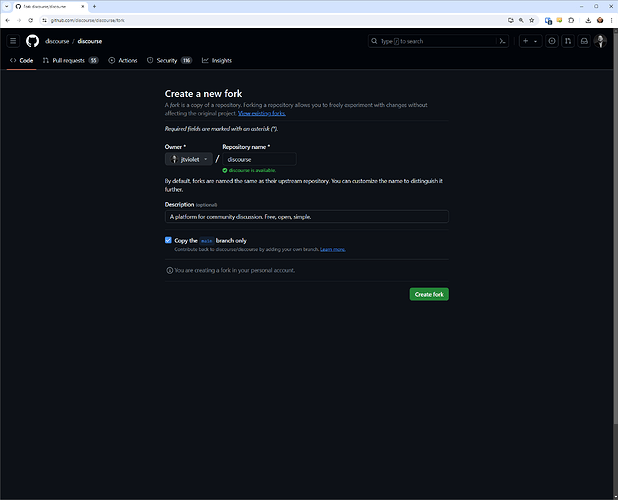Switch to the Code tab
Image resolution: width=618 pixels, height=500 pixels.
21,60
